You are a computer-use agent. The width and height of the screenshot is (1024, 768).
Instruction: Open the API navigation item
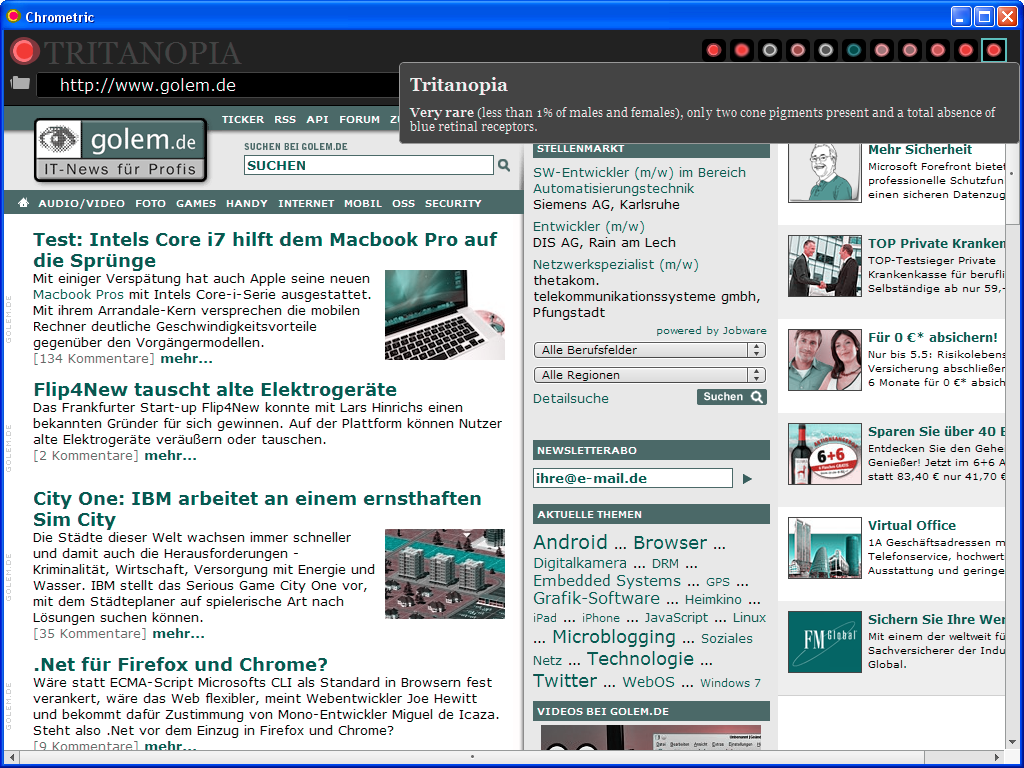(x=317, y=120)
